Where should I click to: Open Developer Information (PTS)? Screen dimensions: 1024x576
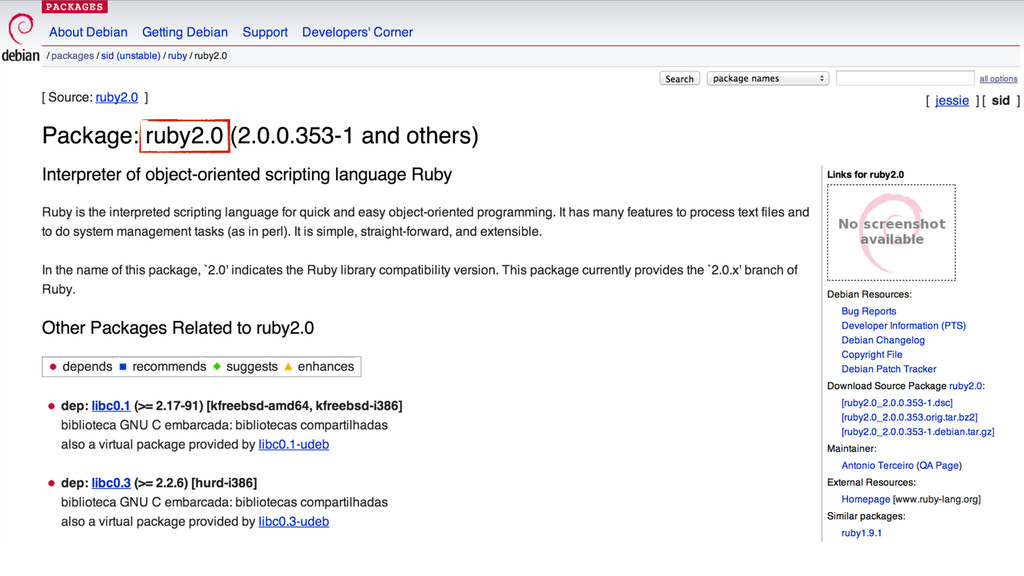pyautogui.click(x=903, y=326)
